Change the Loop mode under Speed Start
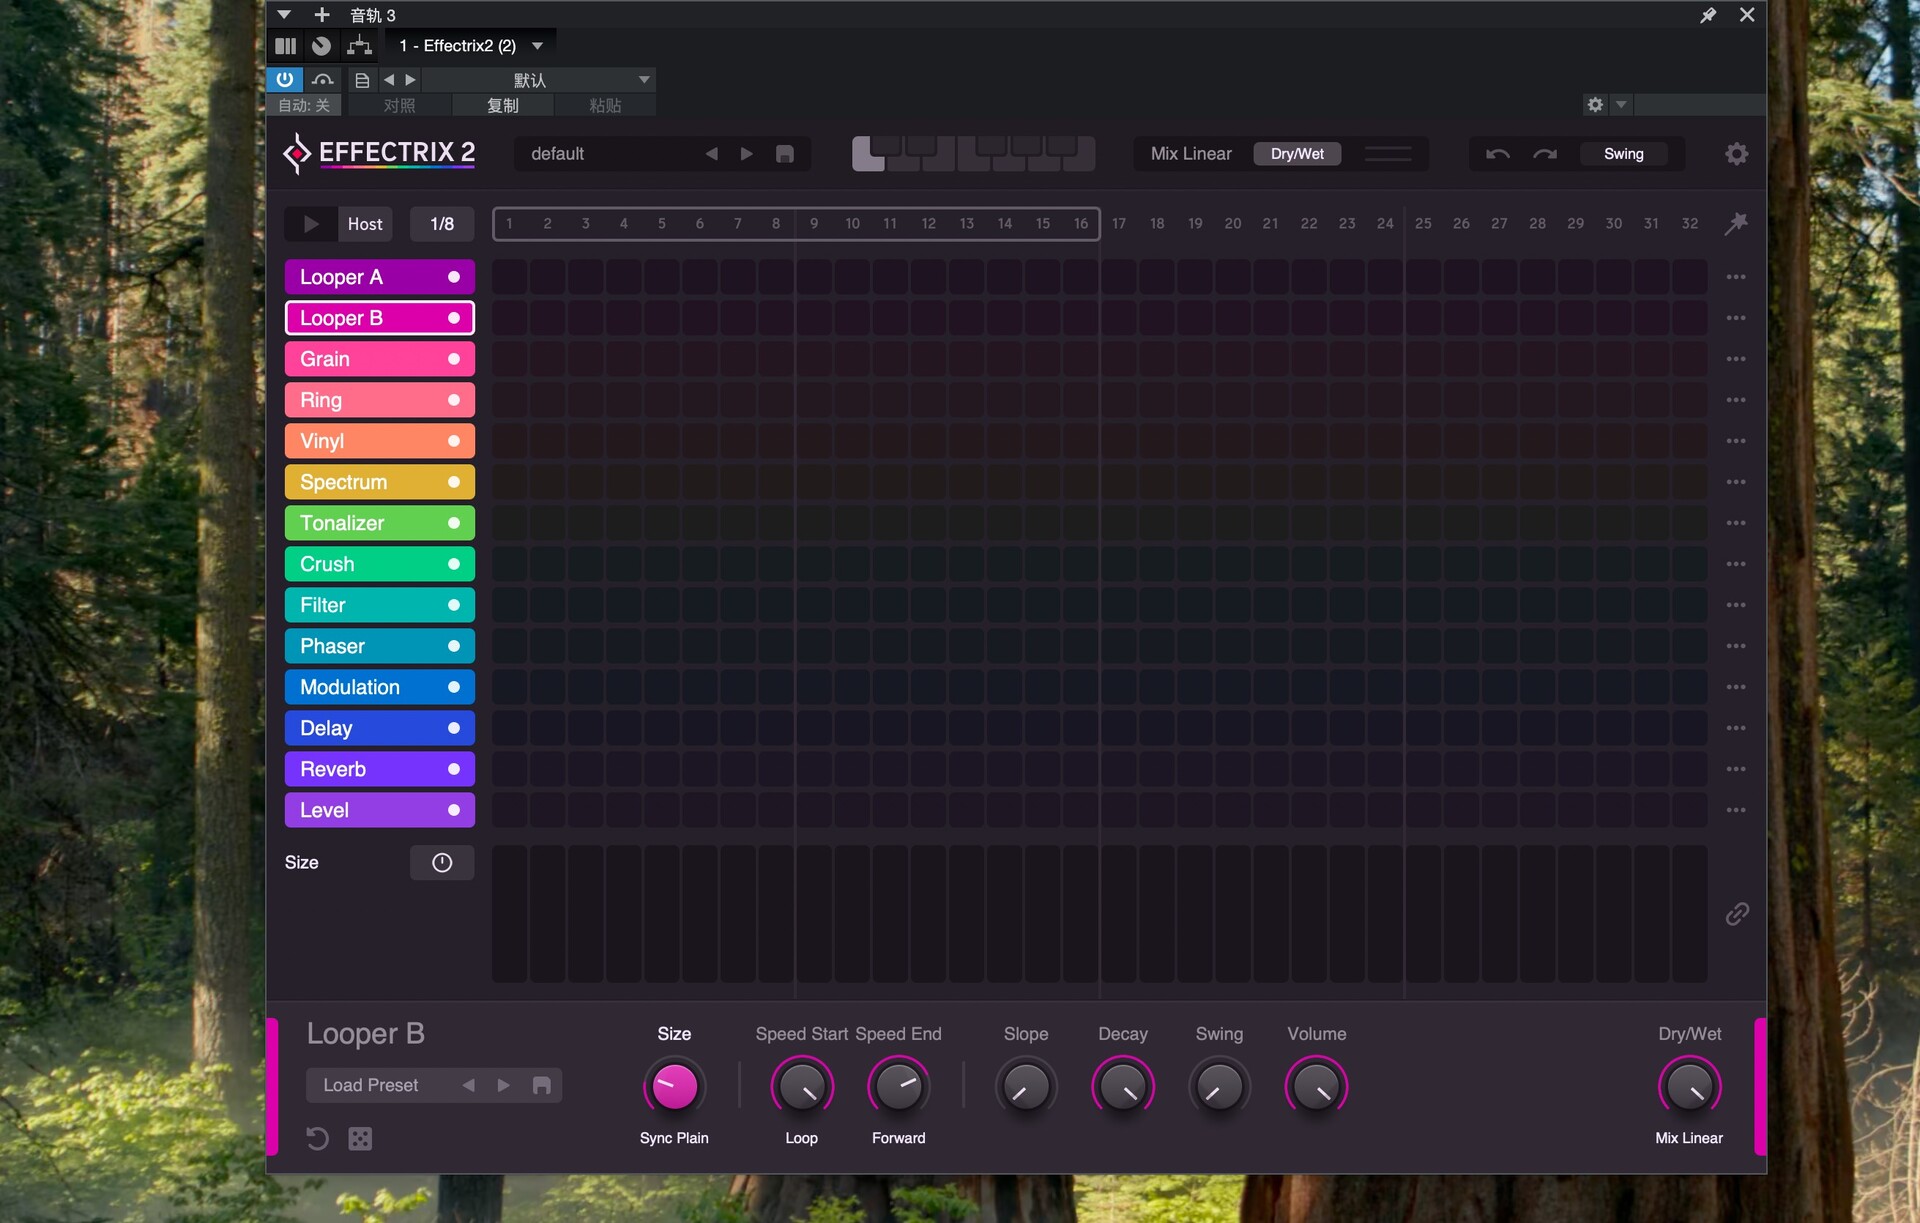The height and width of the screenshot is (1223, 1920). point(801,1138)
